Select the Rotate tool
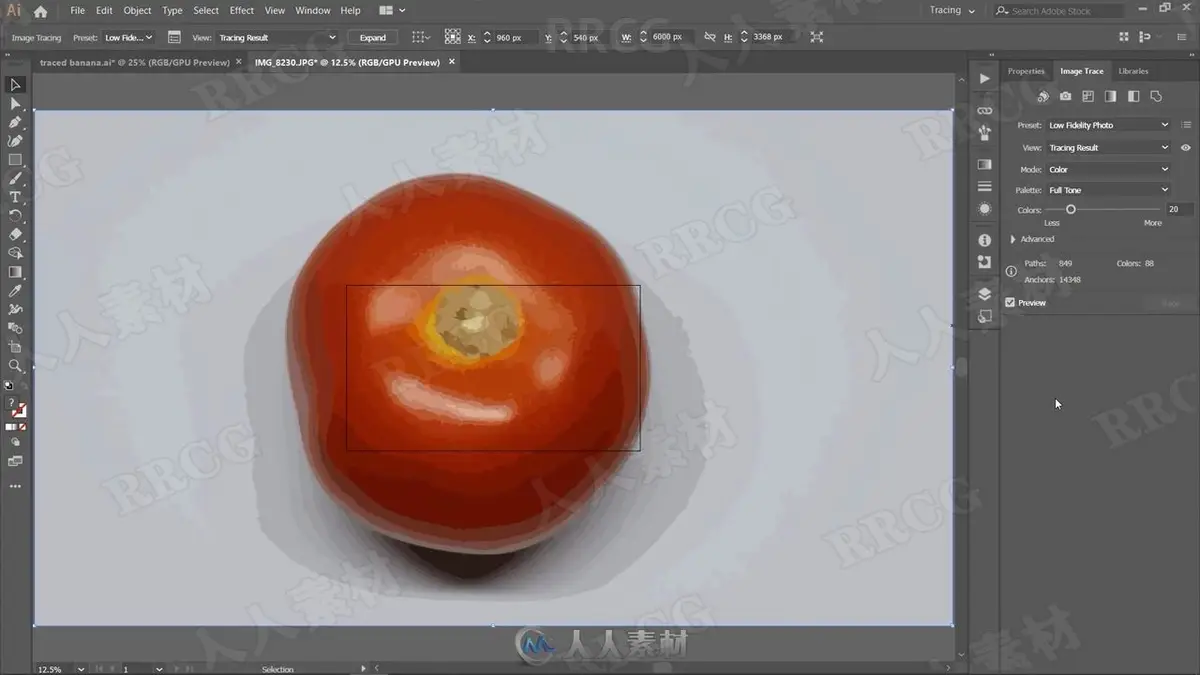Image resolution: width=1200 pixels, height=675 pixels. pos(15,216)
